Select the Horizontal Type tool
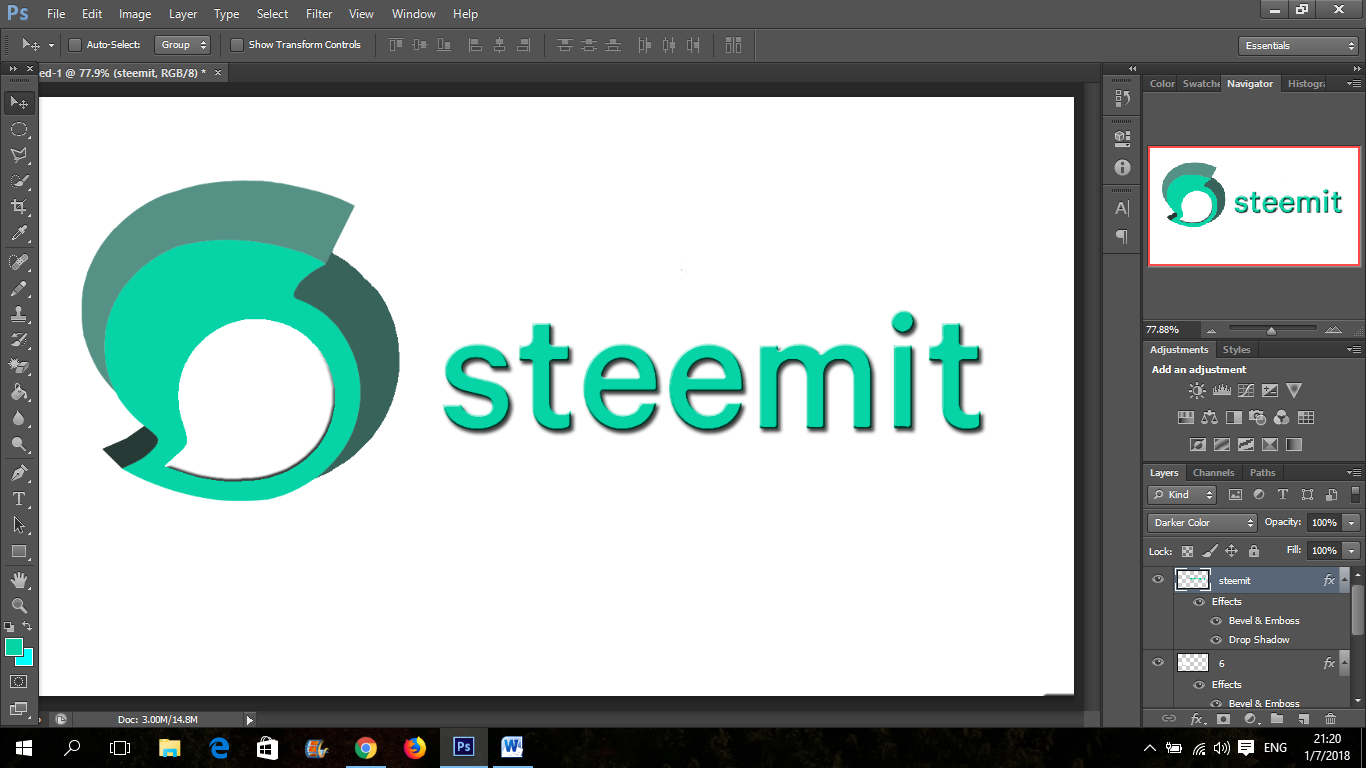This screenshot has height=768, width=1366. pos(19,498)
